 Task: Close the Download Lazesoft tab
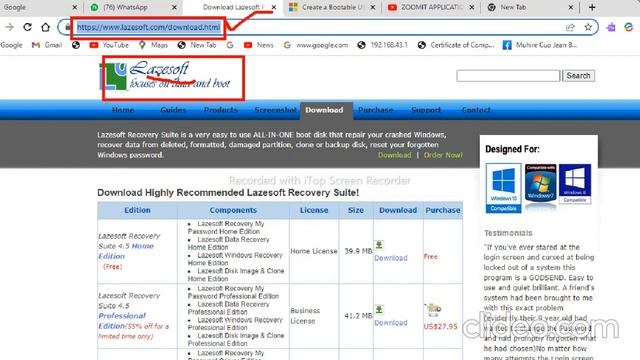(x=274, y=7)
